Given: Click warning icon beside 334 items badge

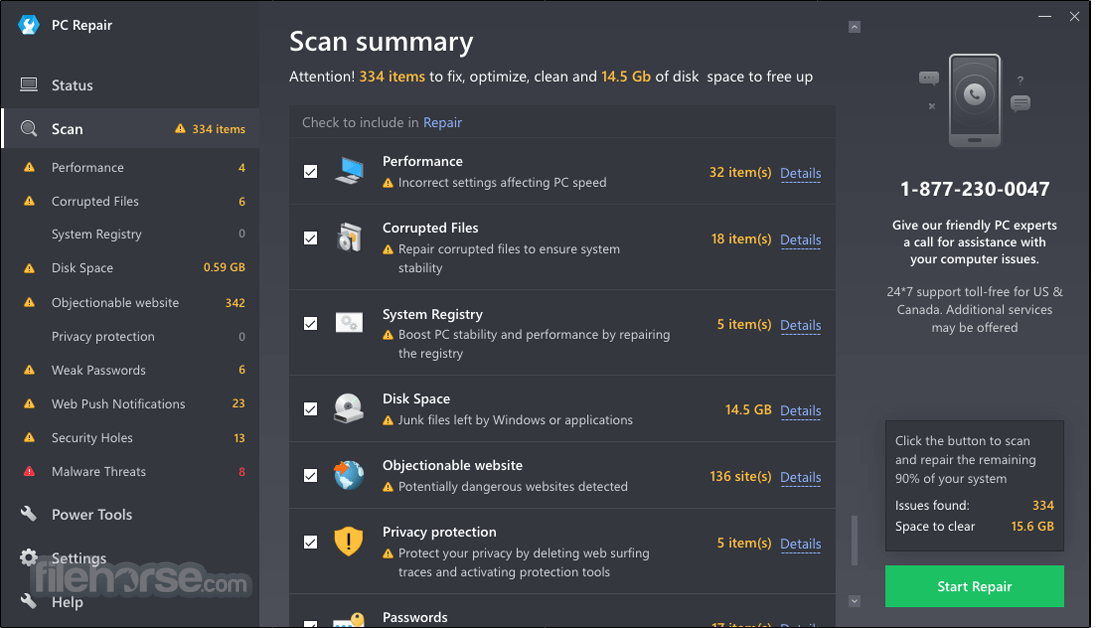Looking at the screenshot, I should 180,128.
